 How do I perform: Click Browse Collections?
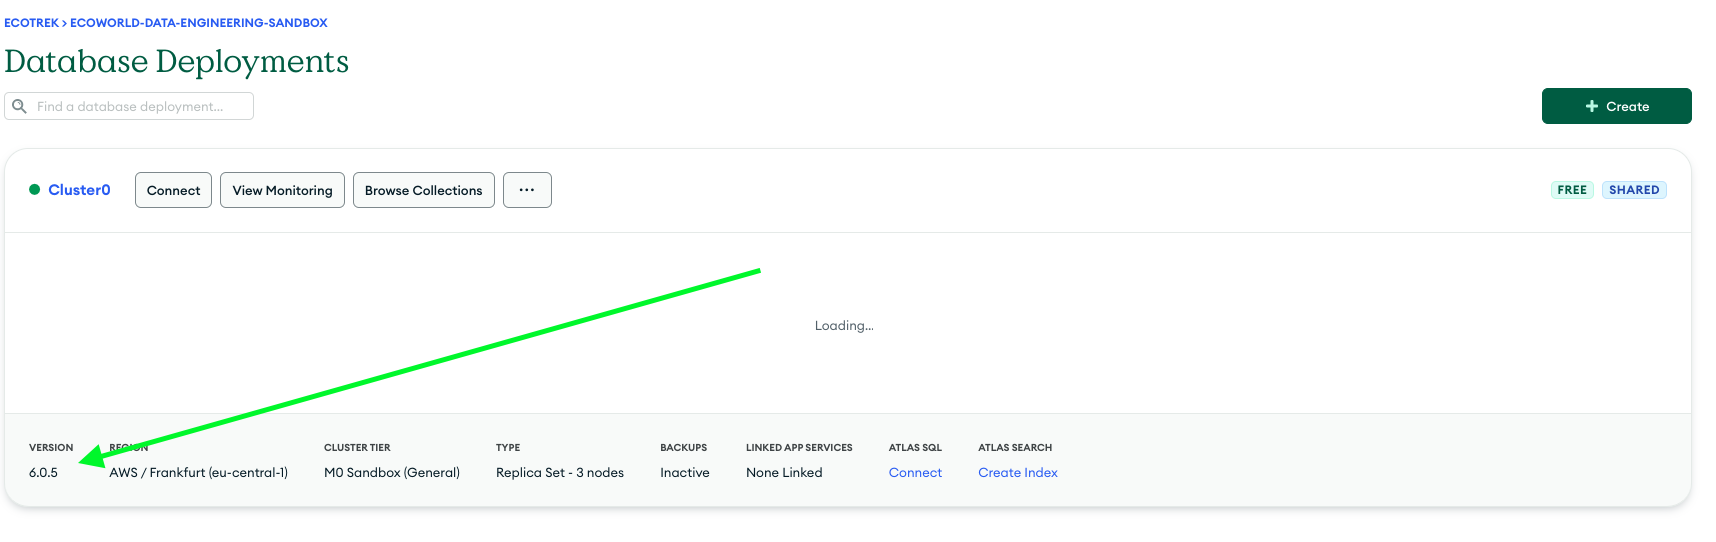click(423, 190)
